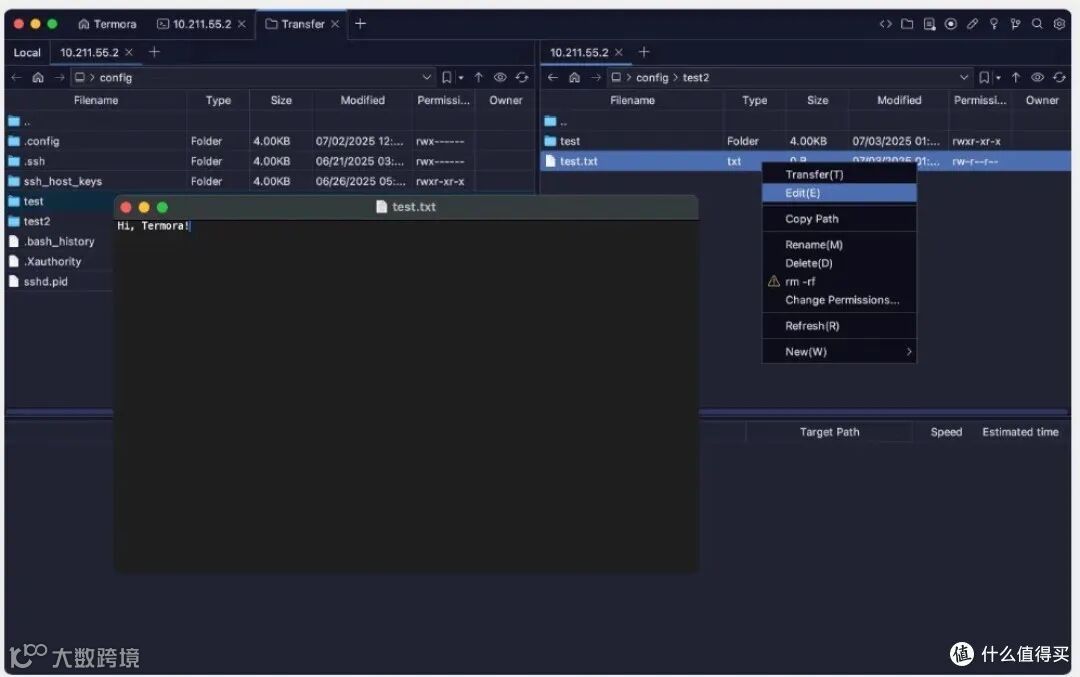
Task: Select Rename(M) in context menu
Action: click(839, 245)
